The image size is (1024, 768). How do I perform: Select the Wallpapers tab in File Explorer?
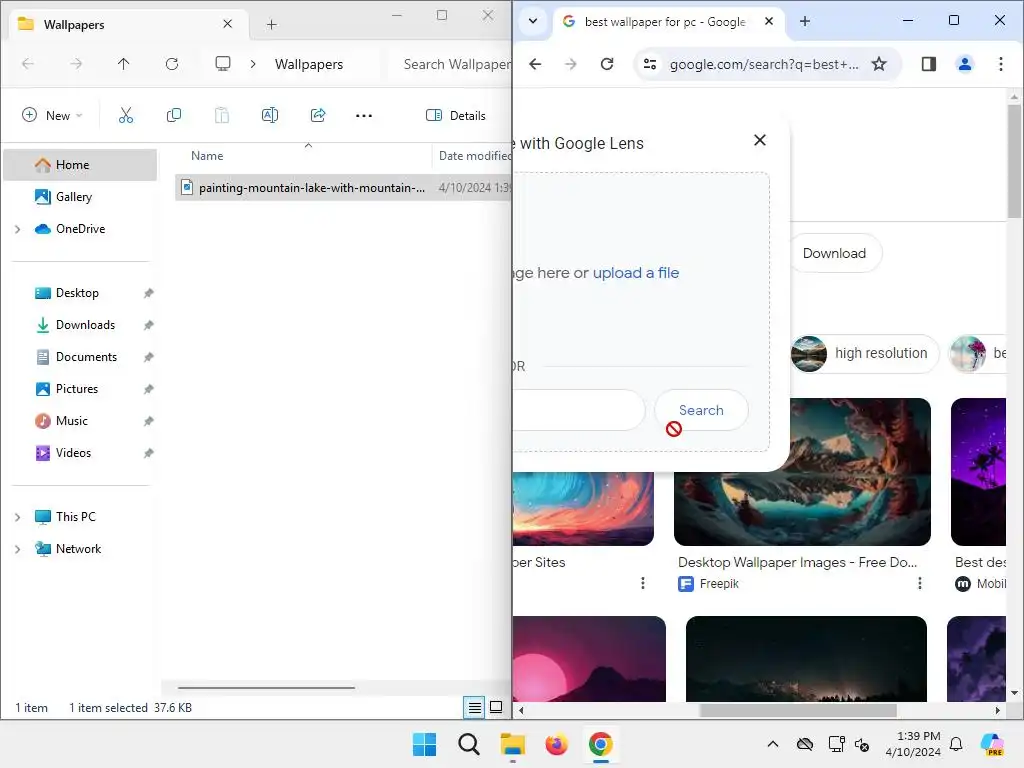point(128,24)
